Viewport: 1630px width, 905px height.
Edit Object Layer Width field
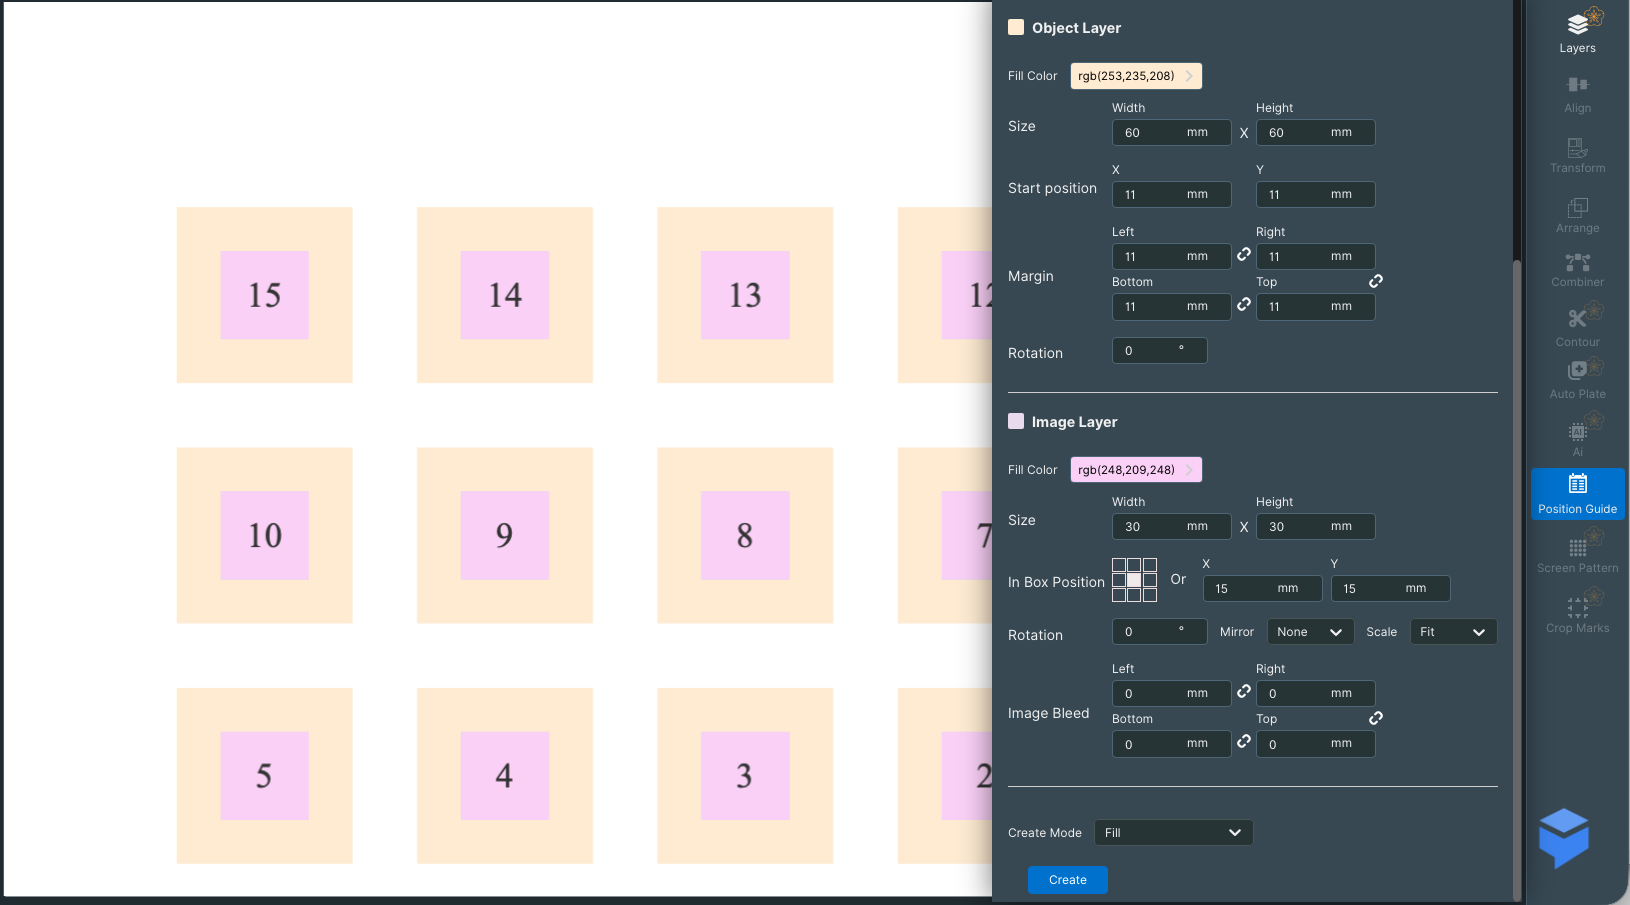[x=1171, y=133]
